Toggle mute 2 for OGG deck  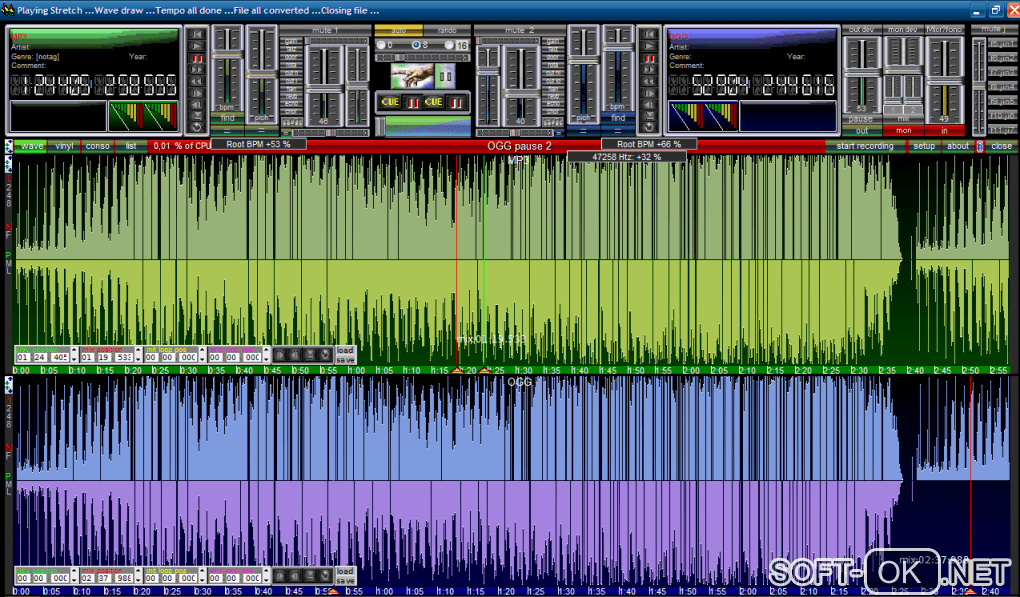tap(519, 31)
